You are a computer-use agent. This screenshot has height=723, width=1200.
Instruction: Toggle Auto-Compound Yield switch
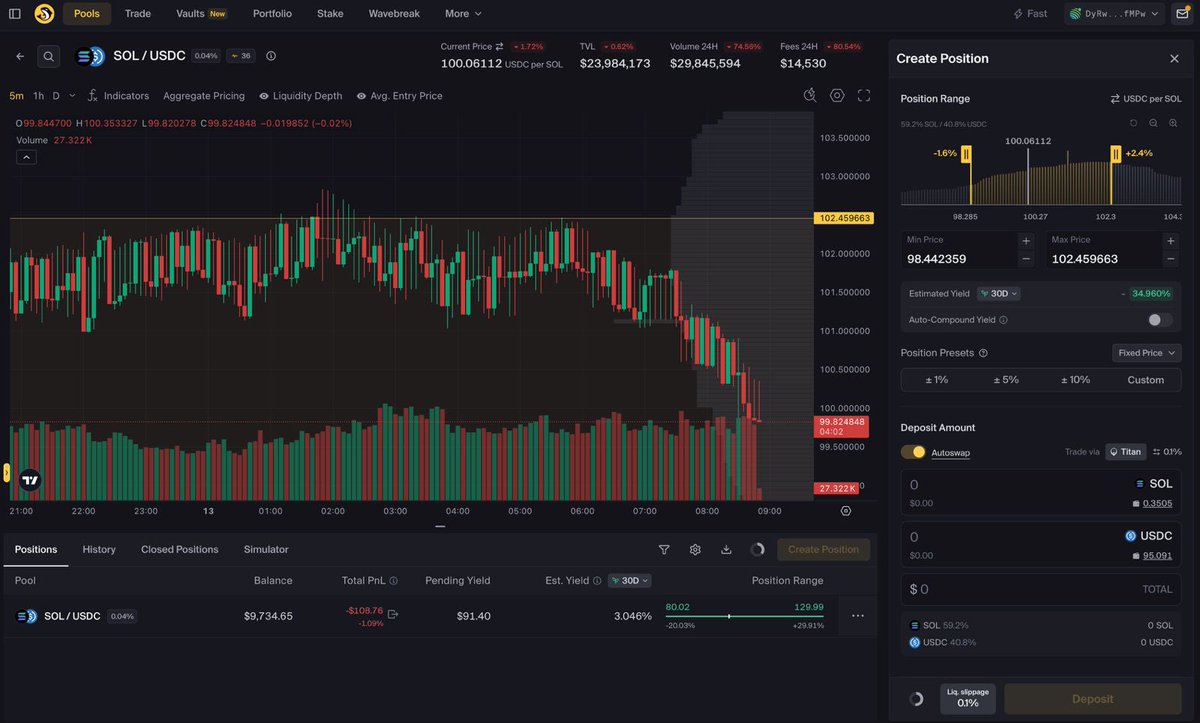1160,320
